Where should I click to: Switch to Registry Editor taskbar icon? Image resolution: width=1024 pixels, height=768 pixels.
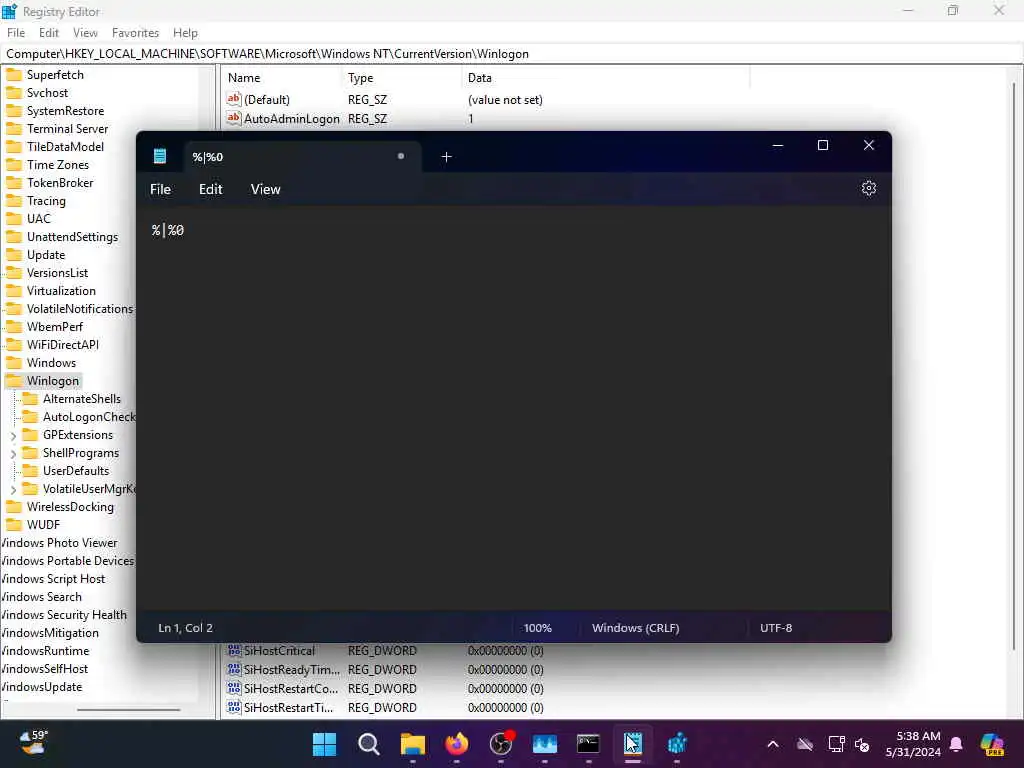[677, 743]
